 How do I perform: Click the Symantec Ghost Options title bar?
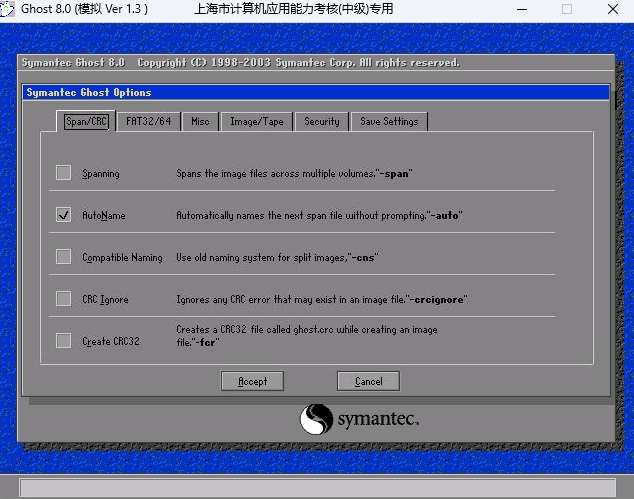[316, 92]
